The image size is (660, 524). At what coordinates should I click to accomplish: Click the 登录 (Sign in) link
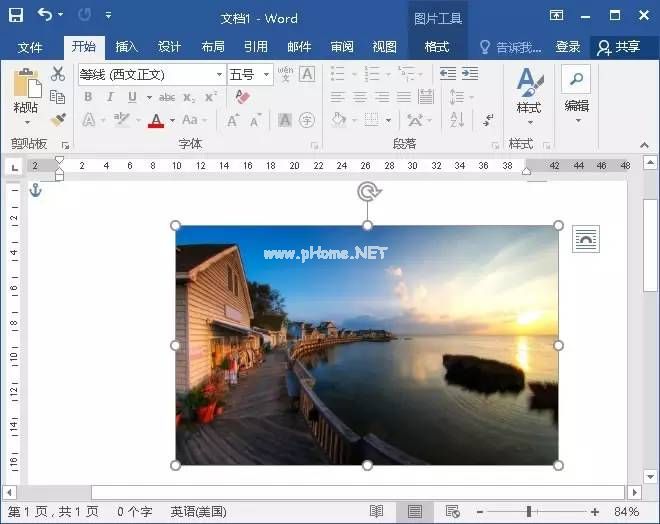pos(568,47)
